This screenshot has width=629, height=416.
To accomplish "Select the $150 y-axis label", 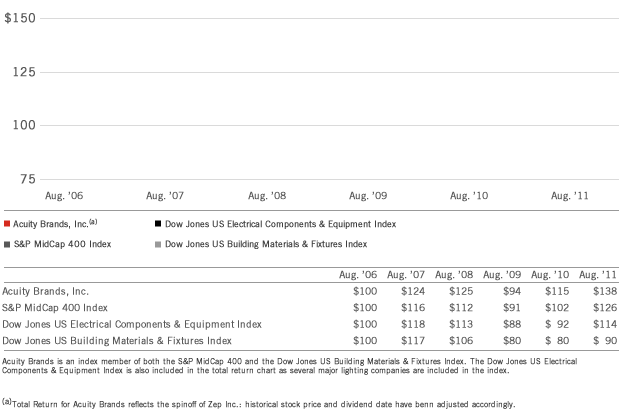I will point(21,18).
